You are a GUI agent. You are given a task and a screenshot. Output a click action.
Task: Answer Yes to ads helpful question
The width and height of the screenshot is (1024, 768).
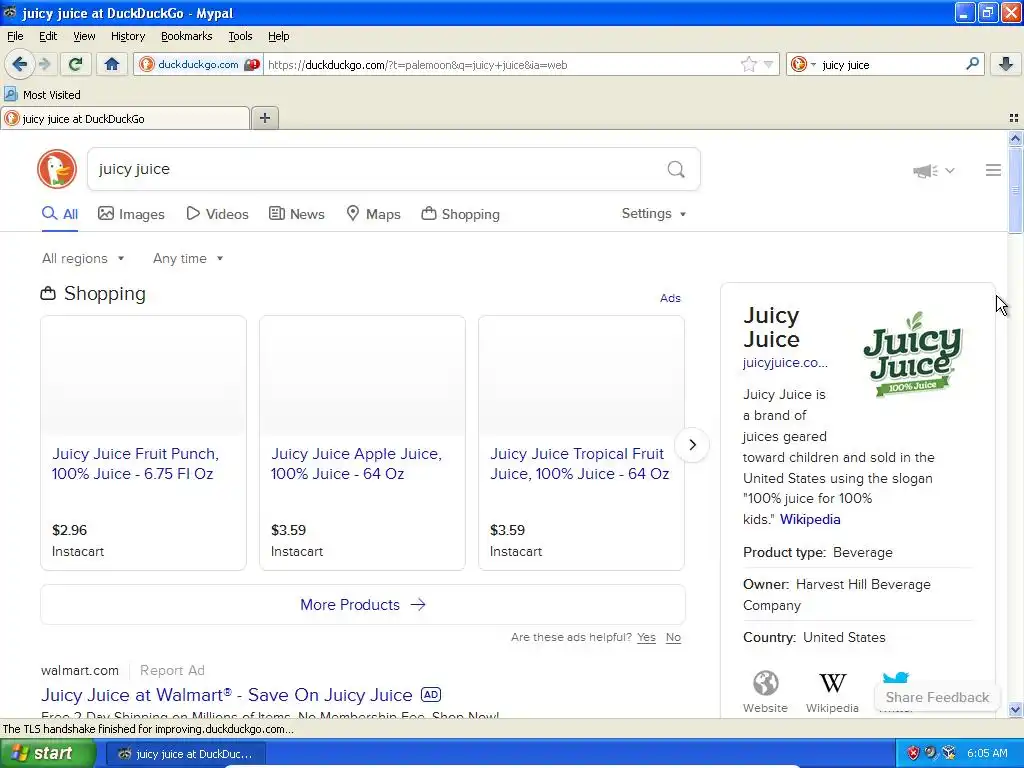pos(647,637)
